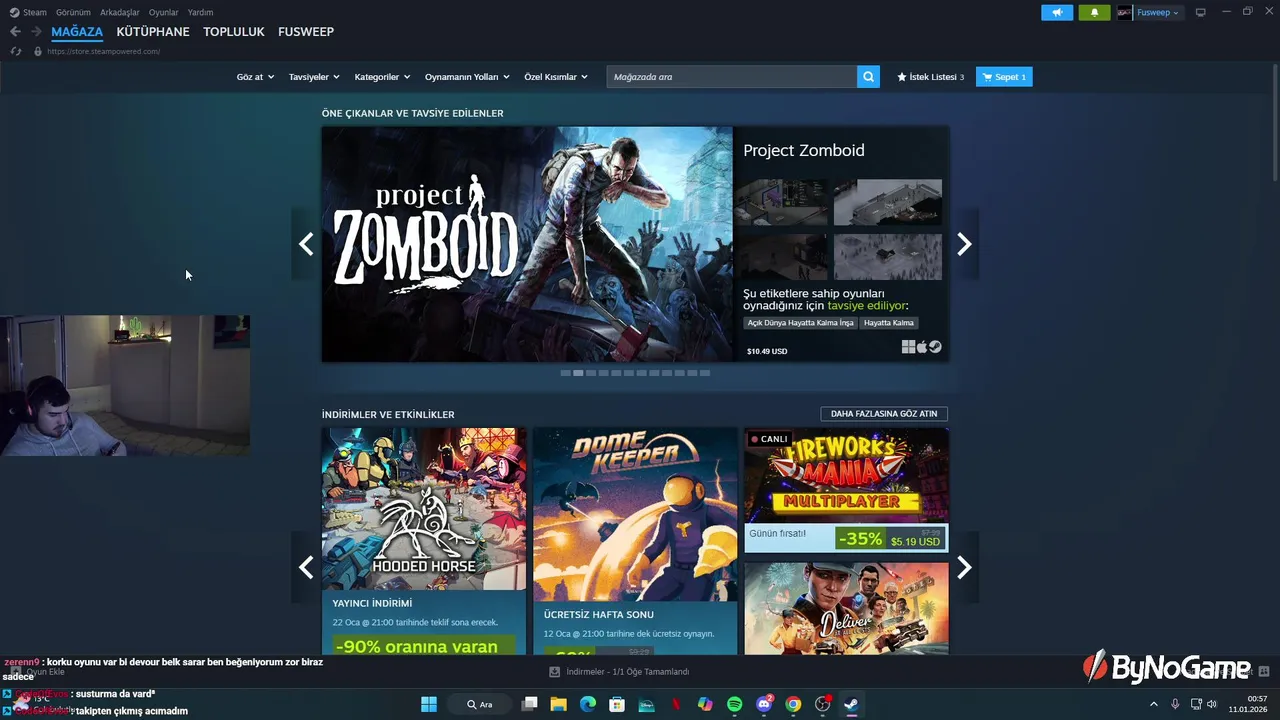Switch to MAĞAZA tab
This screenshot has width=1280, height=720.
click(x=77, y=32)
